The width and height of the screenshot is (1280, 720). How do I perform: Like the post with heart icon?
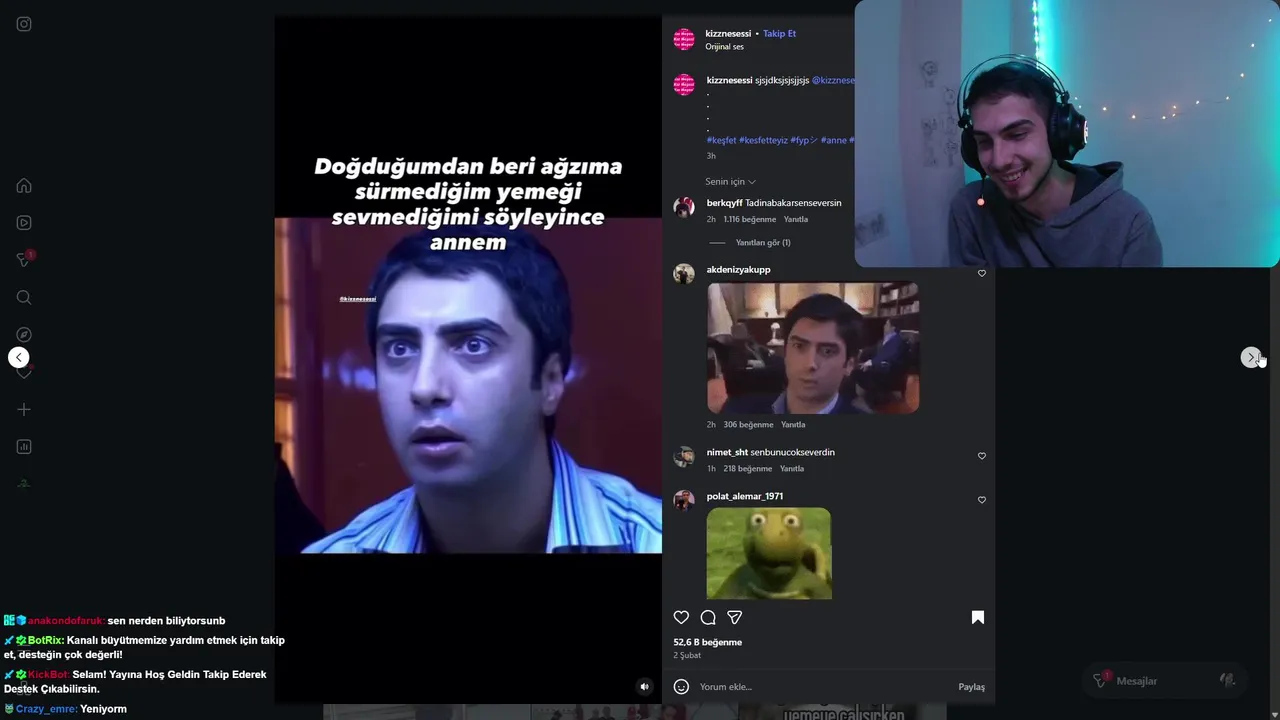click(x=681, y=617)
